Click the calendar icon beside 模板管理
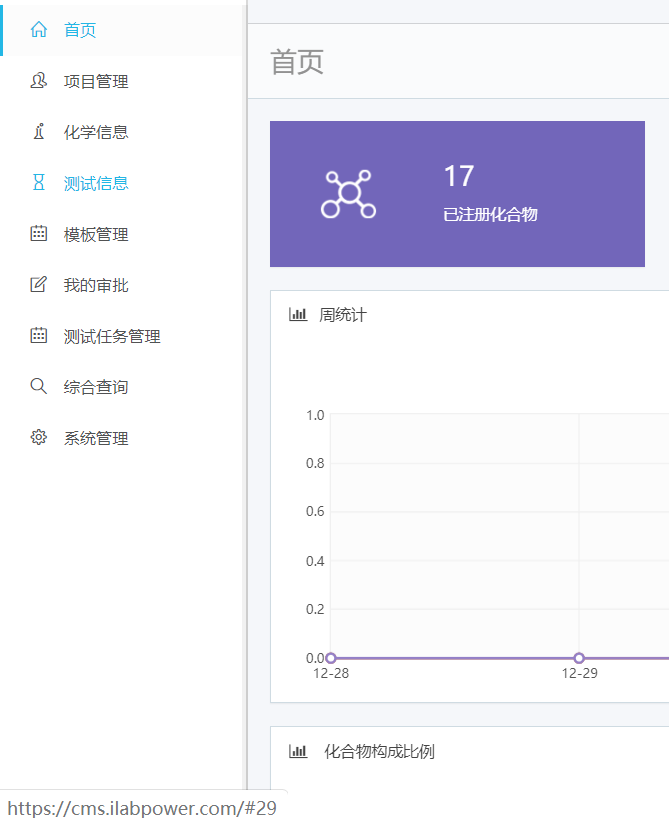Screen dimensions: 669x818 [39, 233]
